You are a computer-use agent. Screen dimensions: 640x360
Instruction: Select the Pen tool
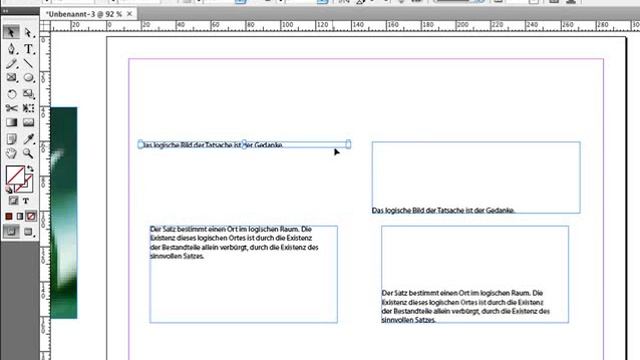pos(11,49)
